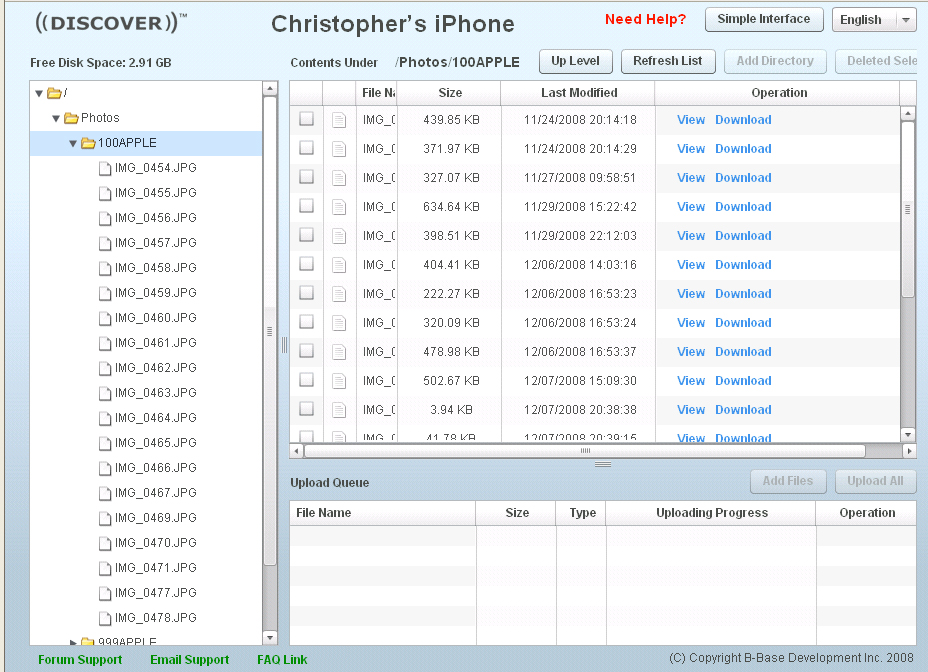Tick checkbox in the 502.67 KB row
This screenshot has height=672, width=928.
click(306, 380)
